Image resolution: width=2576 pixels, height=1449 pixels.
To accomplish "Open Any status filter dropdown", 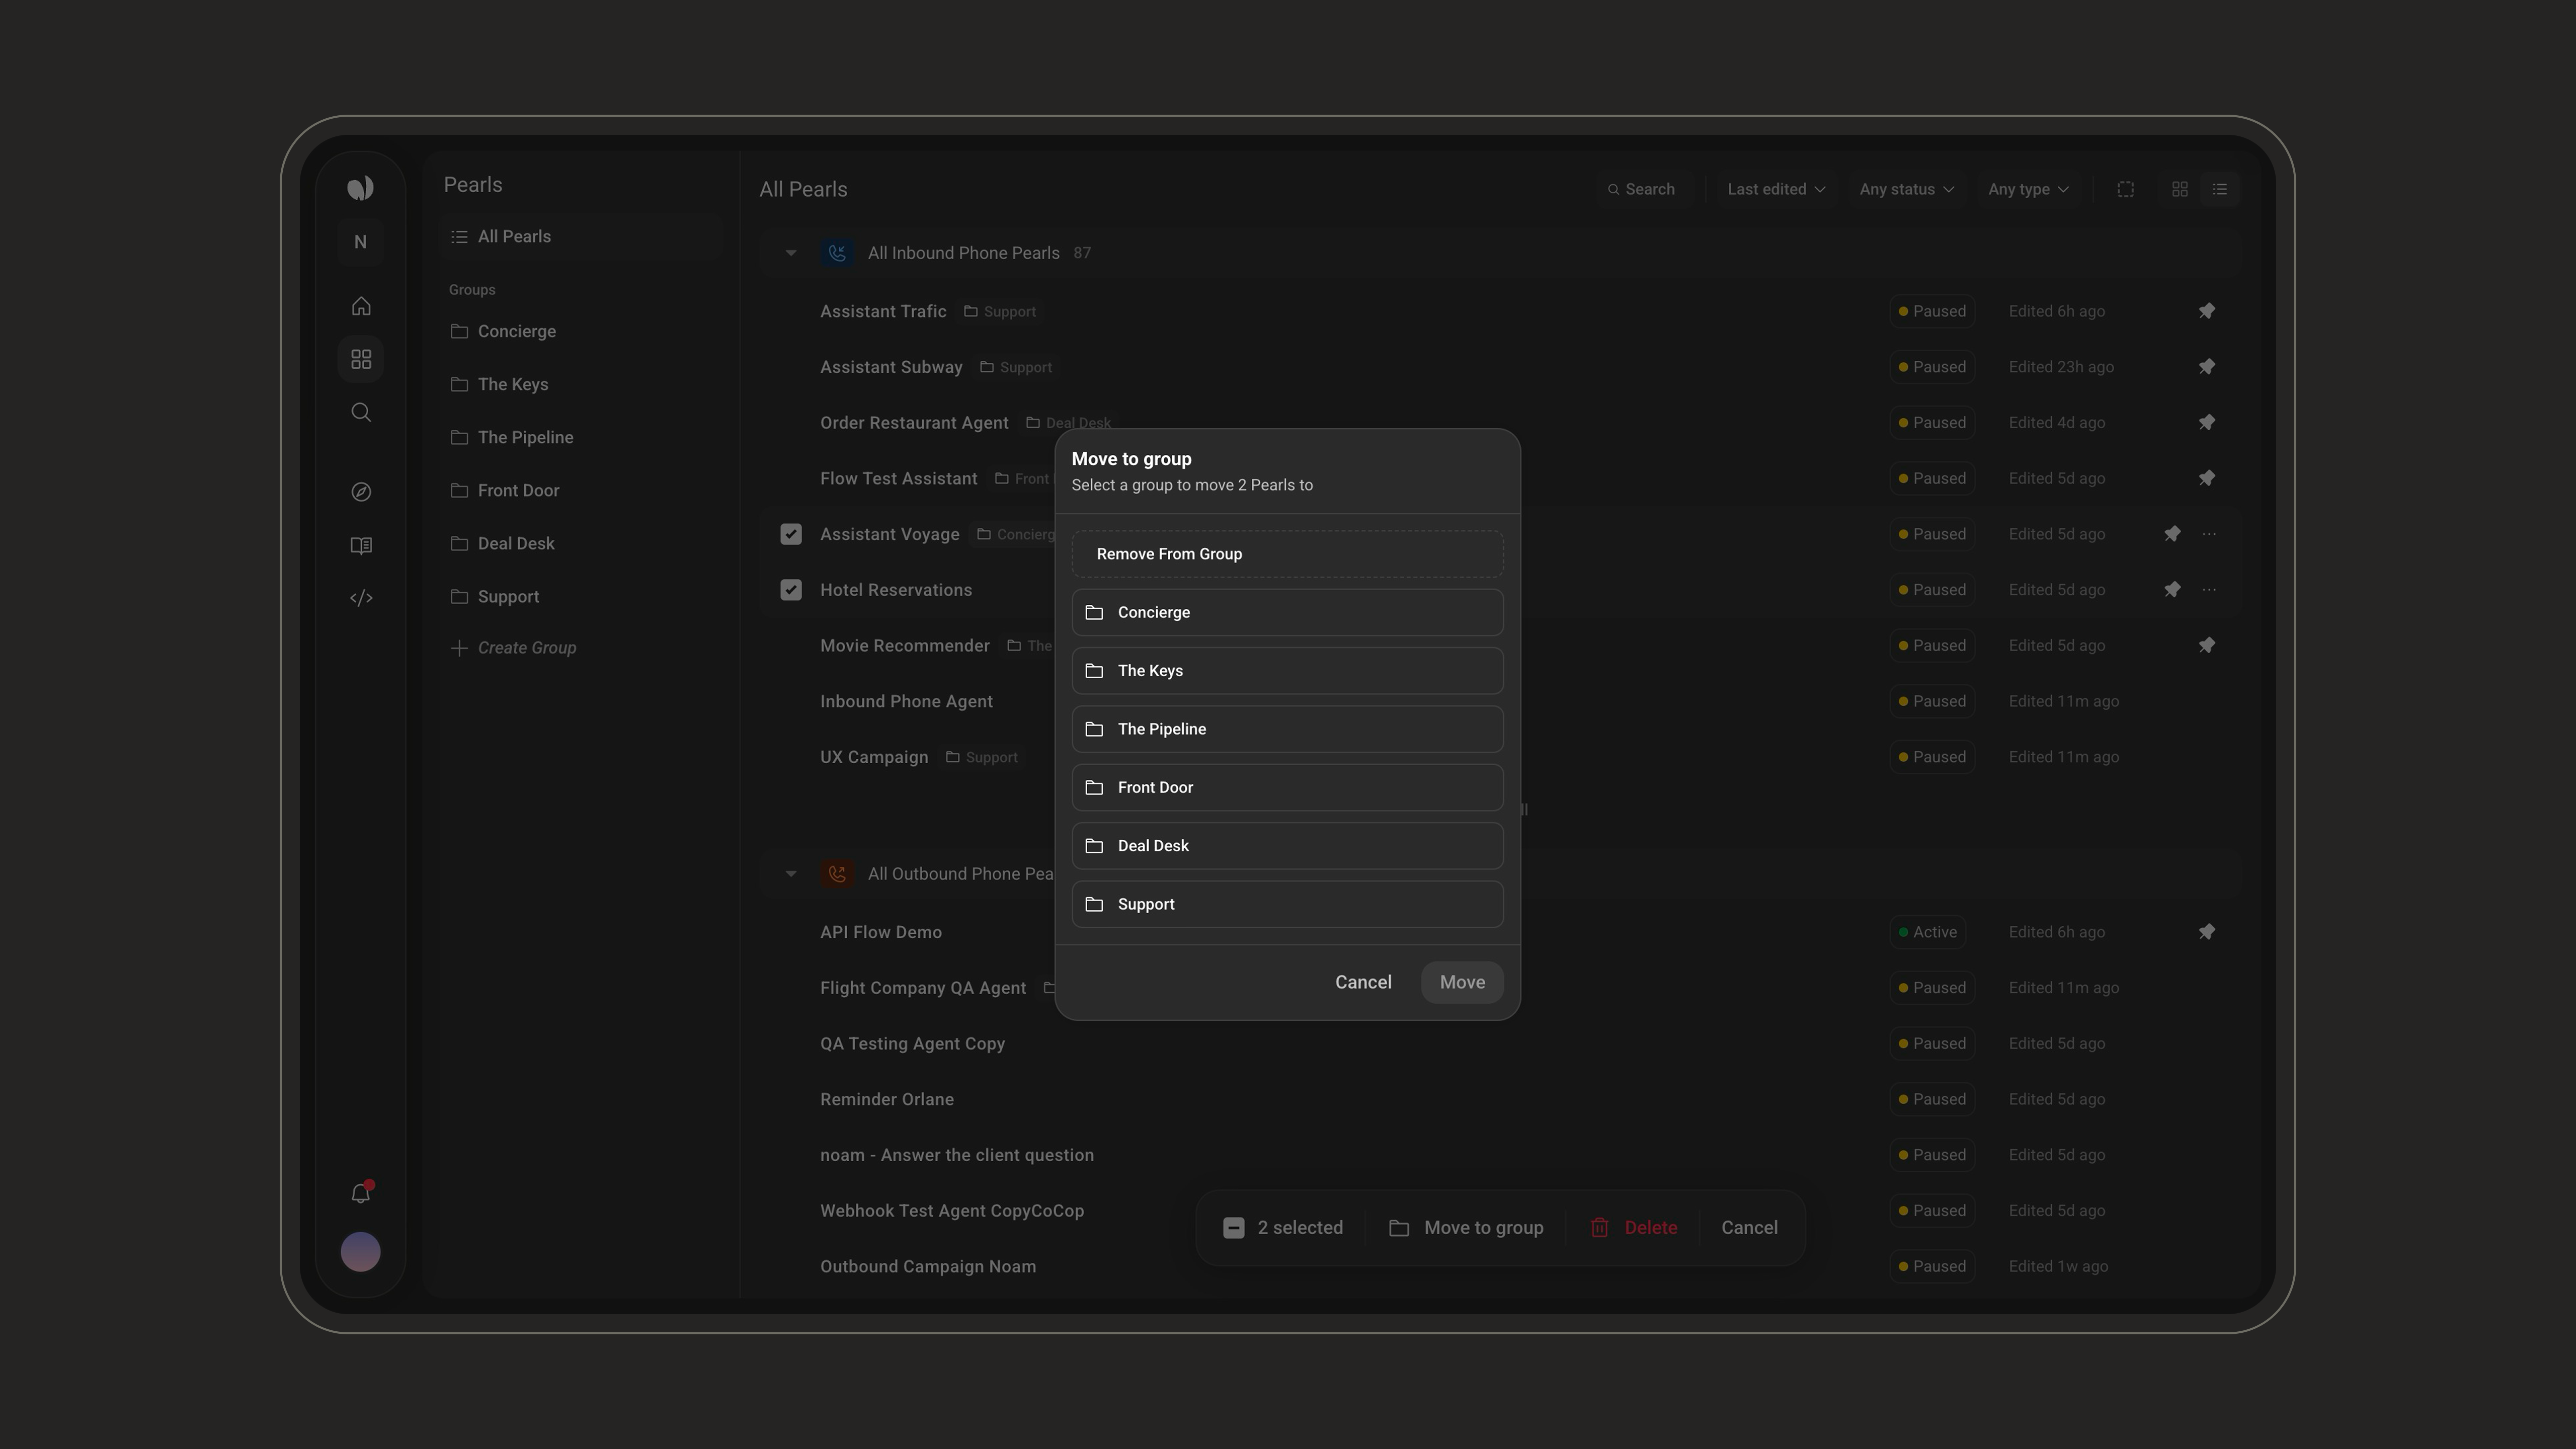I will pos(1906,189).
